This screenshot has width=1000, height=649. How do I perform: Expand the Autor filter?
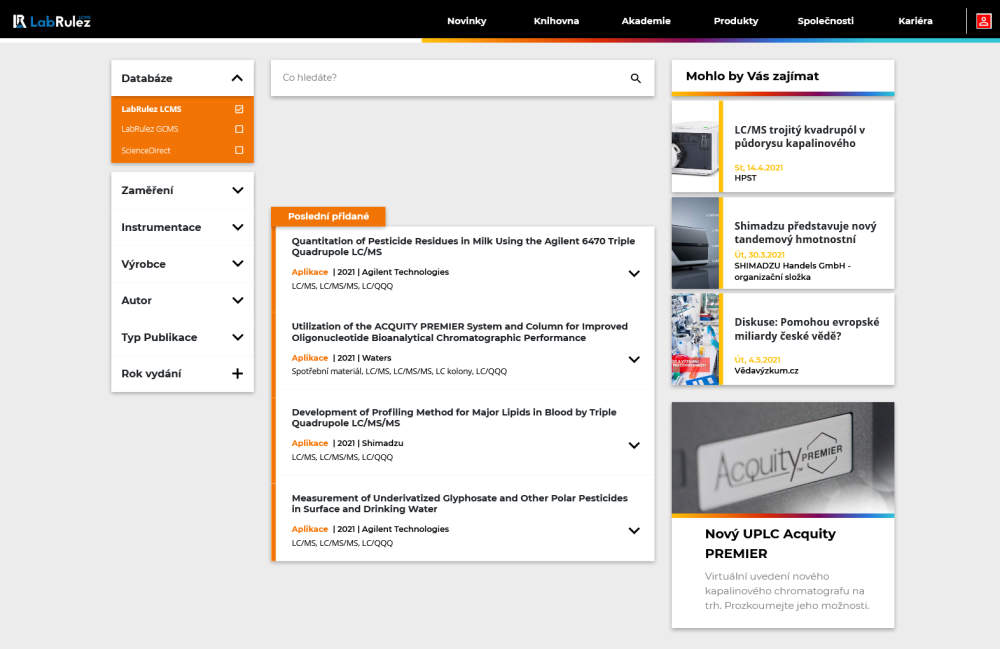[x=237, y=300]
